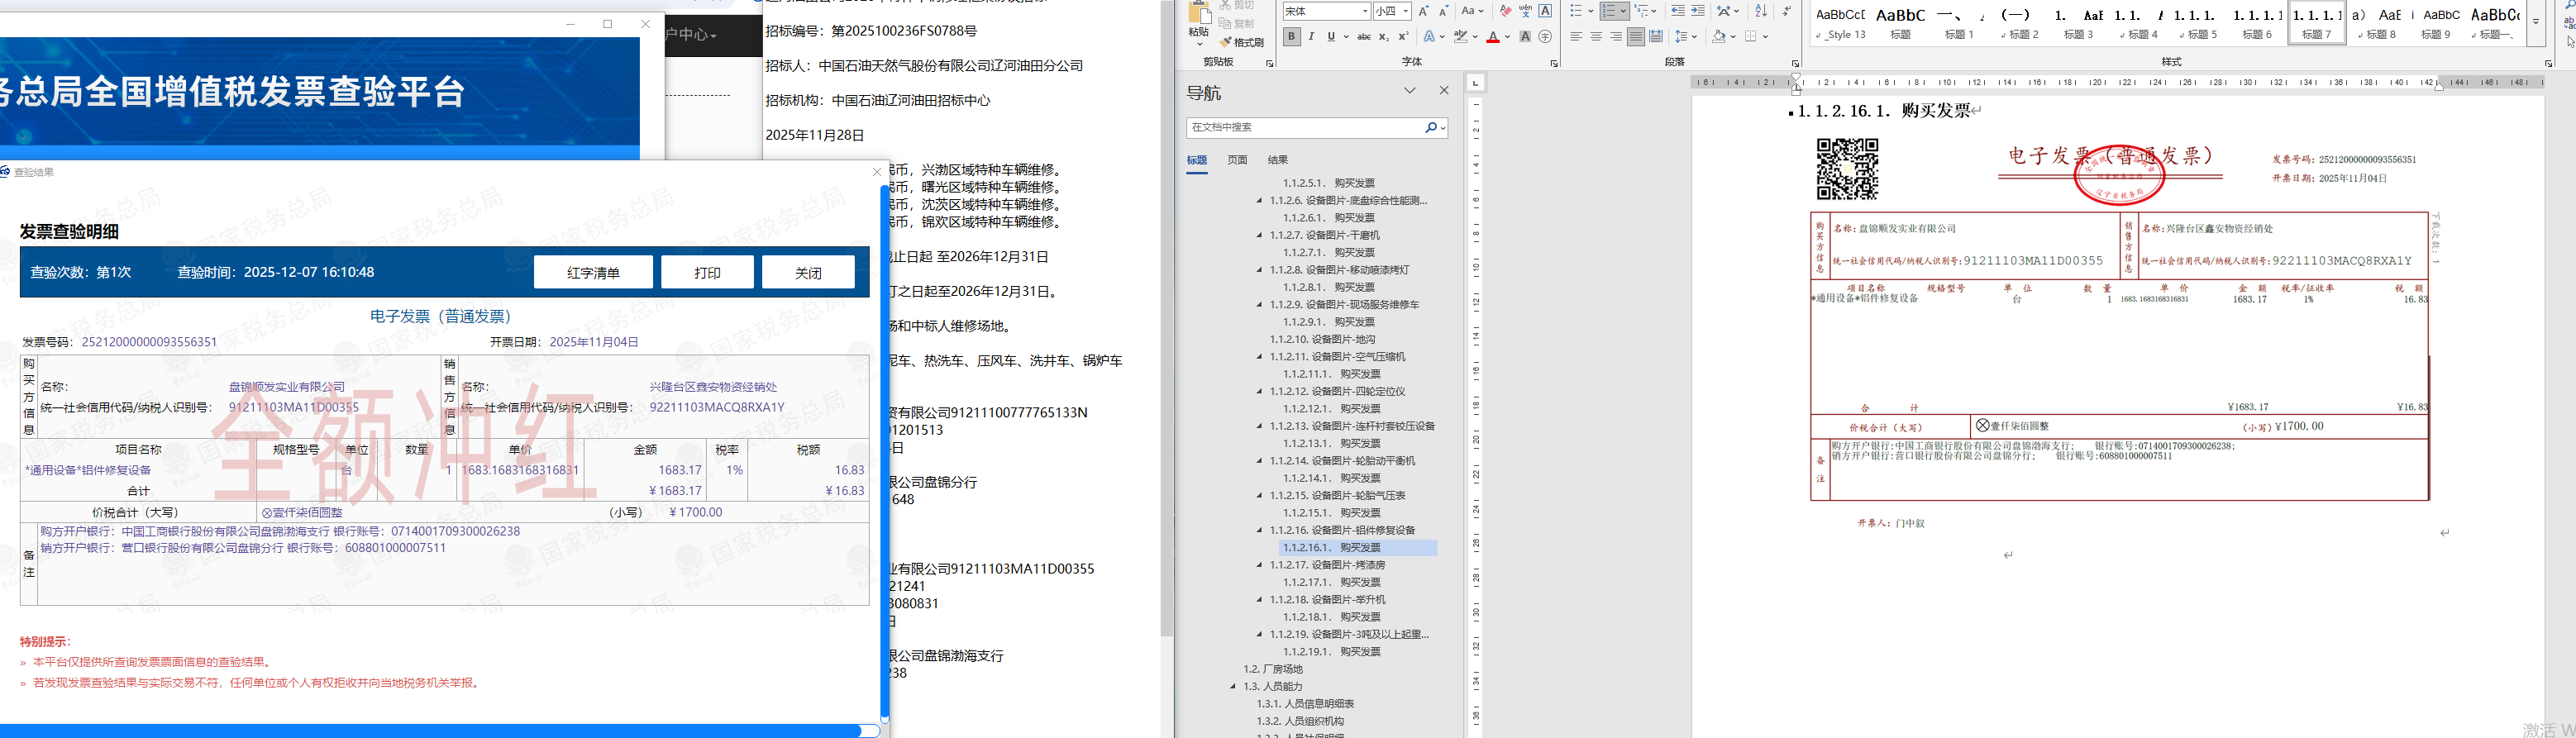Open 1.2 厂房场地 heading in navigation
This screenshot has height=738, width=2576.
(1272, 669)
